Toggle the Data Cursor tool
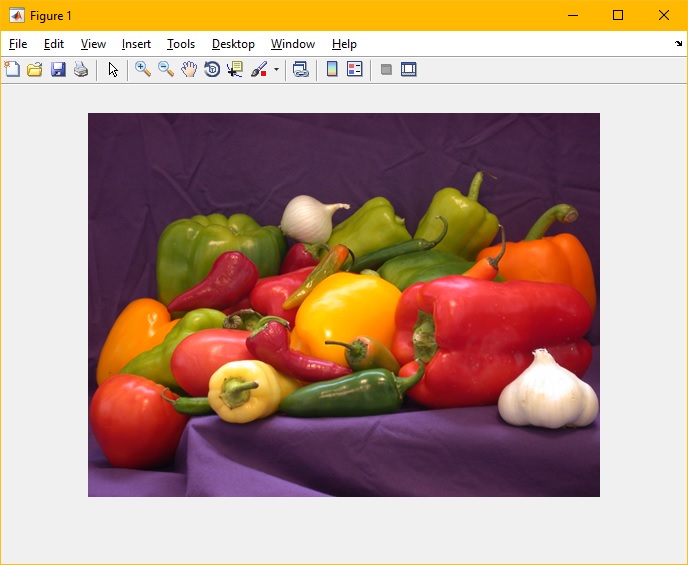 click(235, 69)
